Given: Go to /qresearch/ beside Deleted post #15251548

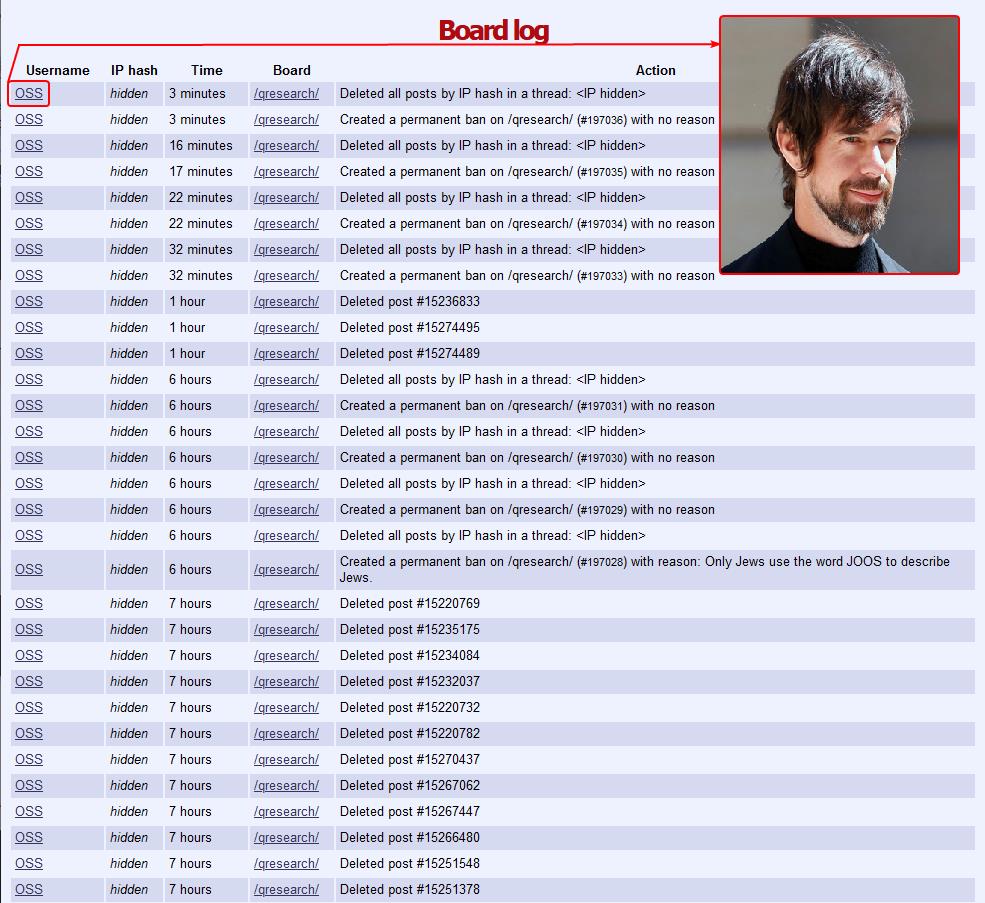Looking at the screenshot, I should (x=286, y=863).
